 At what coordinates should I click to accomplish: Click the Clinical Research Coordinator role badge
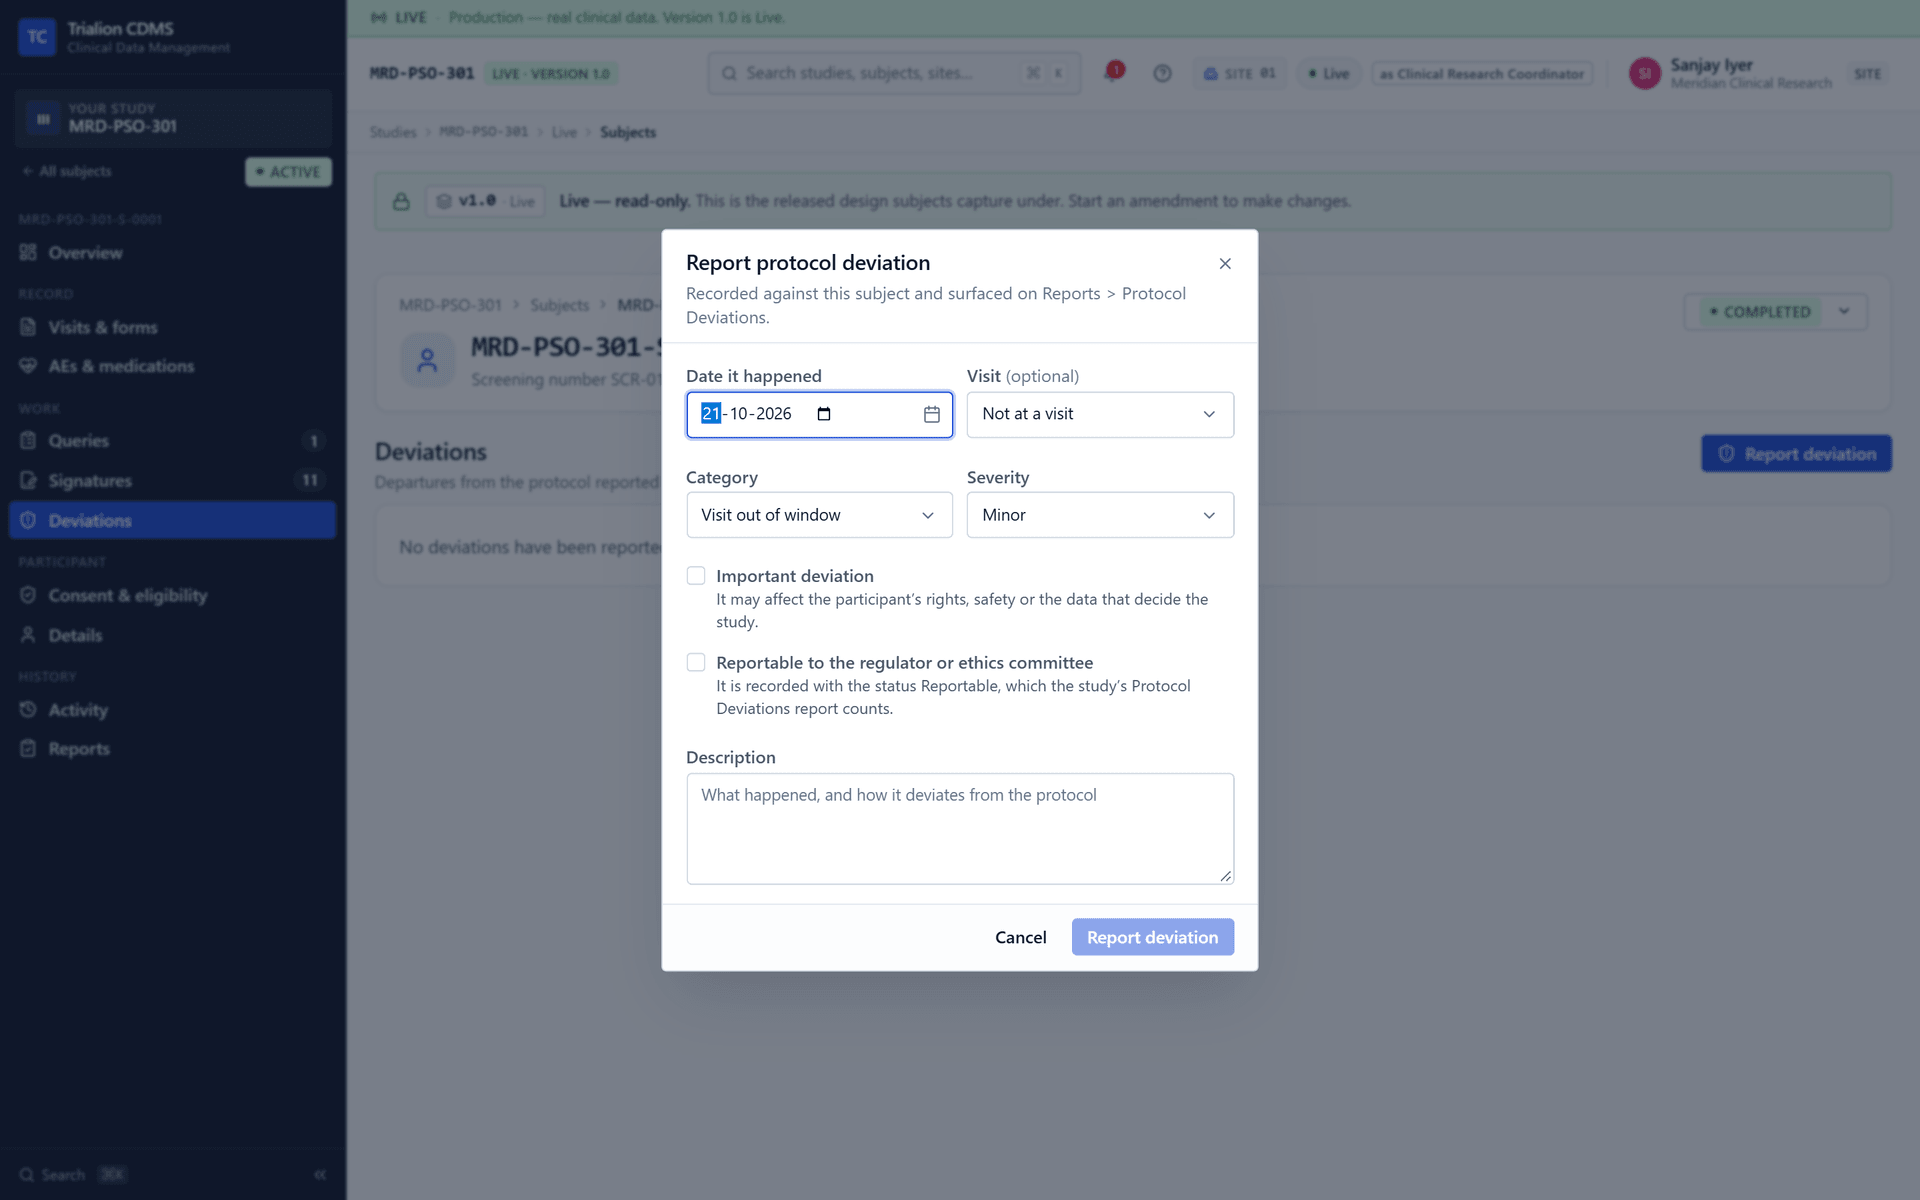pos(1483,74)
